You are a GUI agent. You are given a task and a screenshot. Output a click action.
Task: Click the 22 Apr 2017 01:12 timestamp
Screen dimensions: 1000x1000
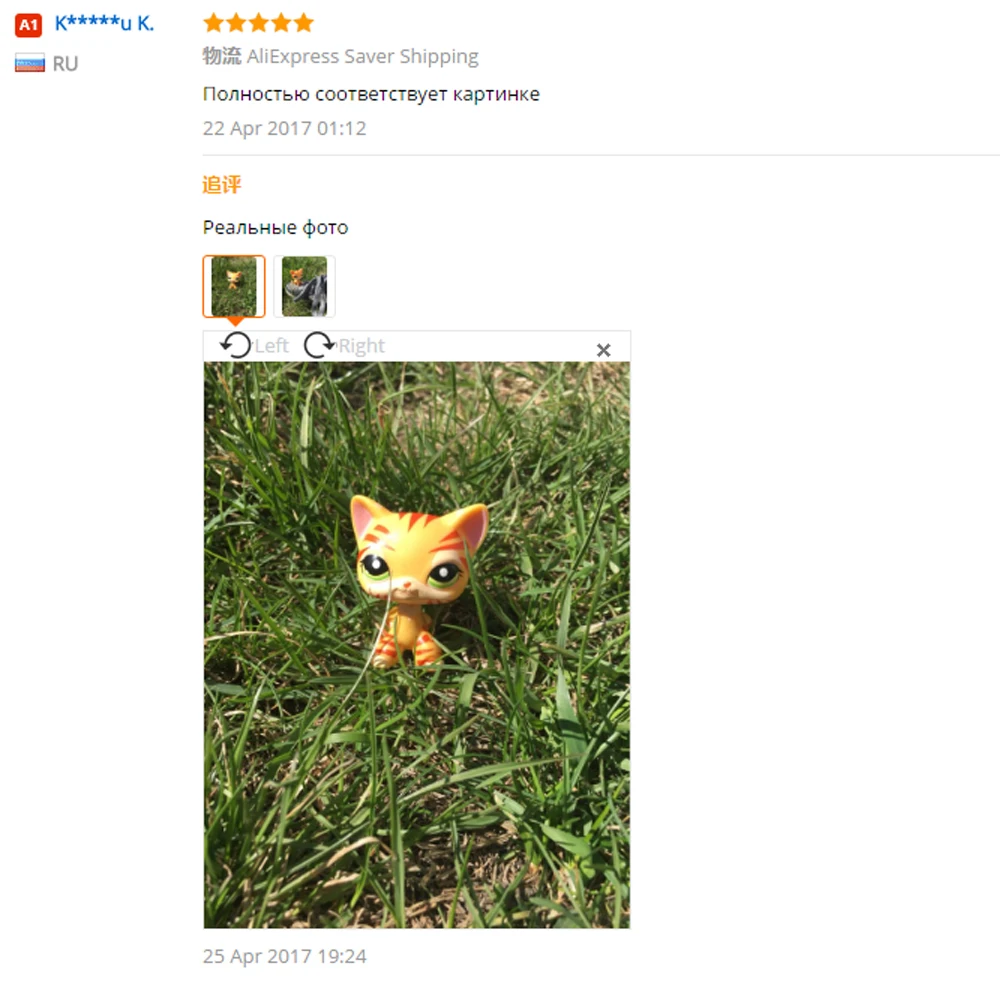coord(284,128)
